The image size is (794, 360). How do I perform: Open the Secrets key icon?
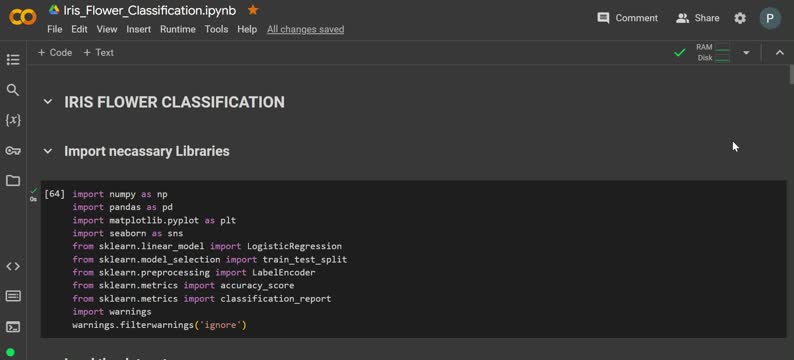13,150
